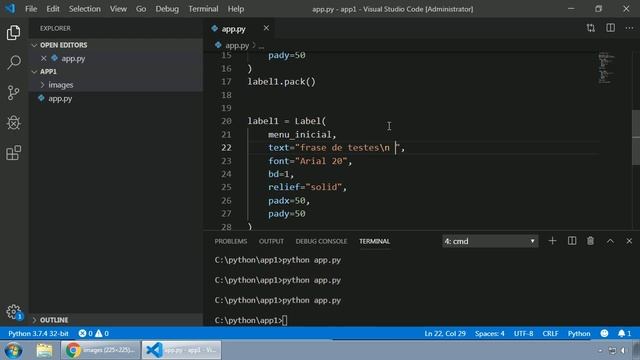Open the Help menu
This screenshot has width=640, height=360.
(236, 9)
